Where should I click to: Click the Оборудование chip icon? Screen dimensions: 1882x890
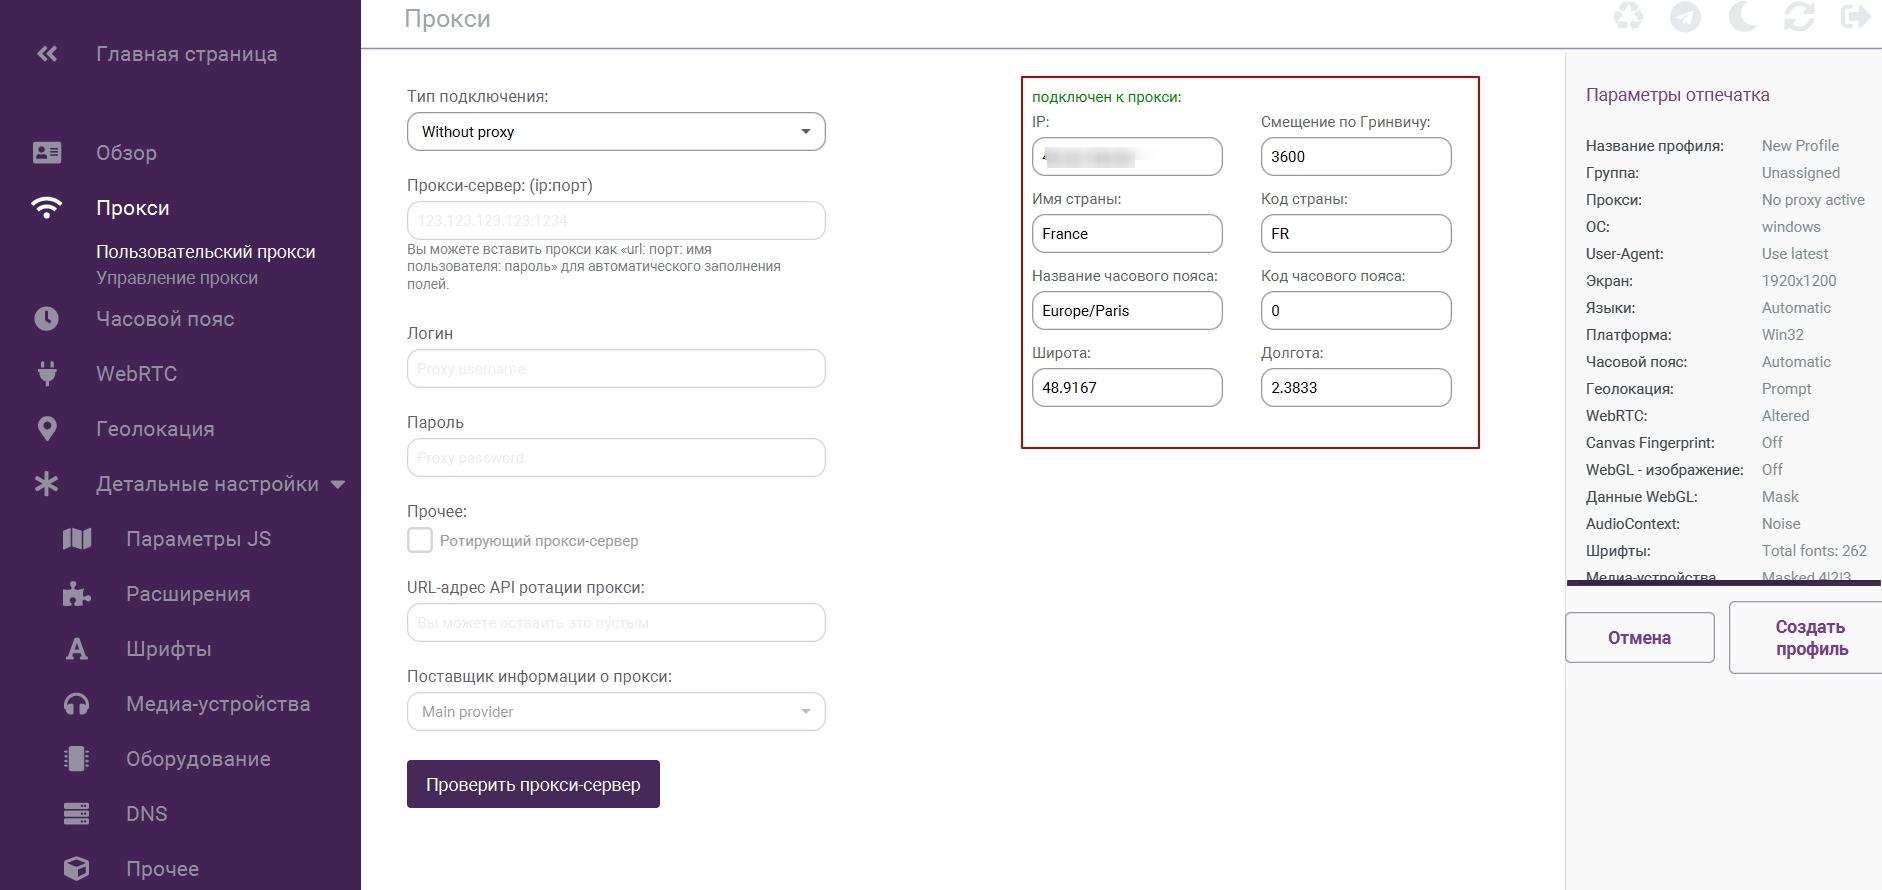click(77, 759)
